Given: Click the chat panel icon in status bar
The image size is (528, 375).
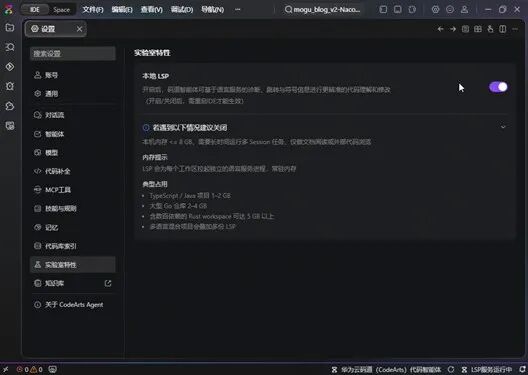Looking at the screenshot, I should 53,369.
